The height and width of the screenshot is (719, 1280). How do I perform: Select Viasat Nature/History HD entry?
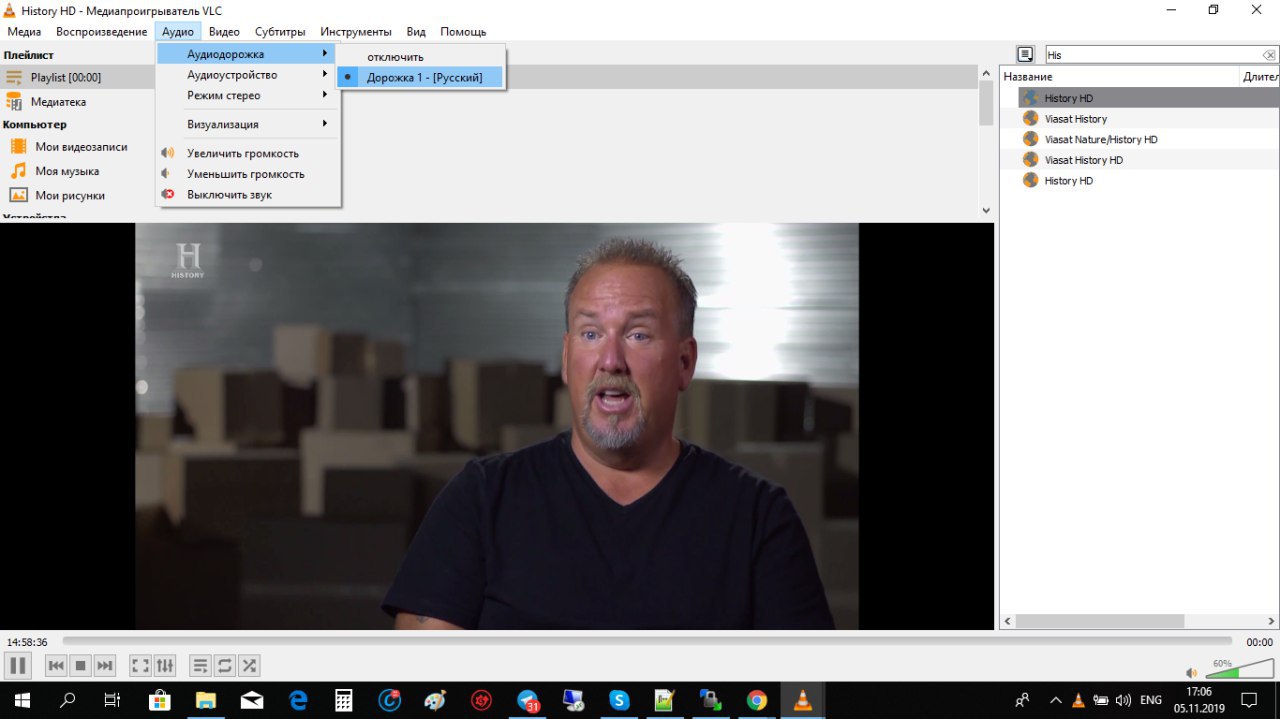pos(1140,140)
